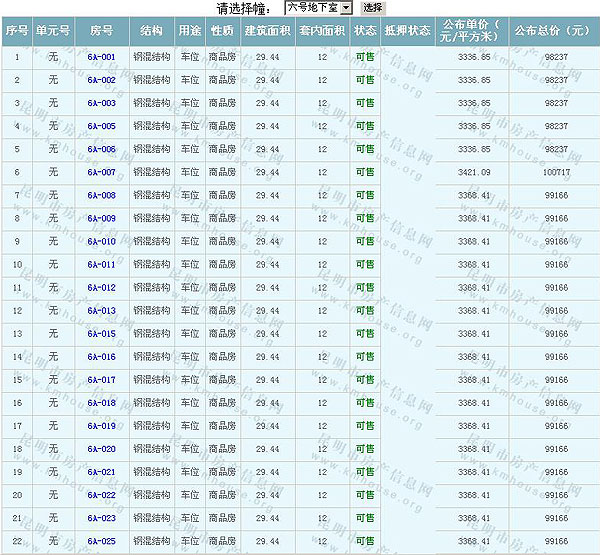
Task: Open the 6A-020 room link
Action: pos(101,449)
